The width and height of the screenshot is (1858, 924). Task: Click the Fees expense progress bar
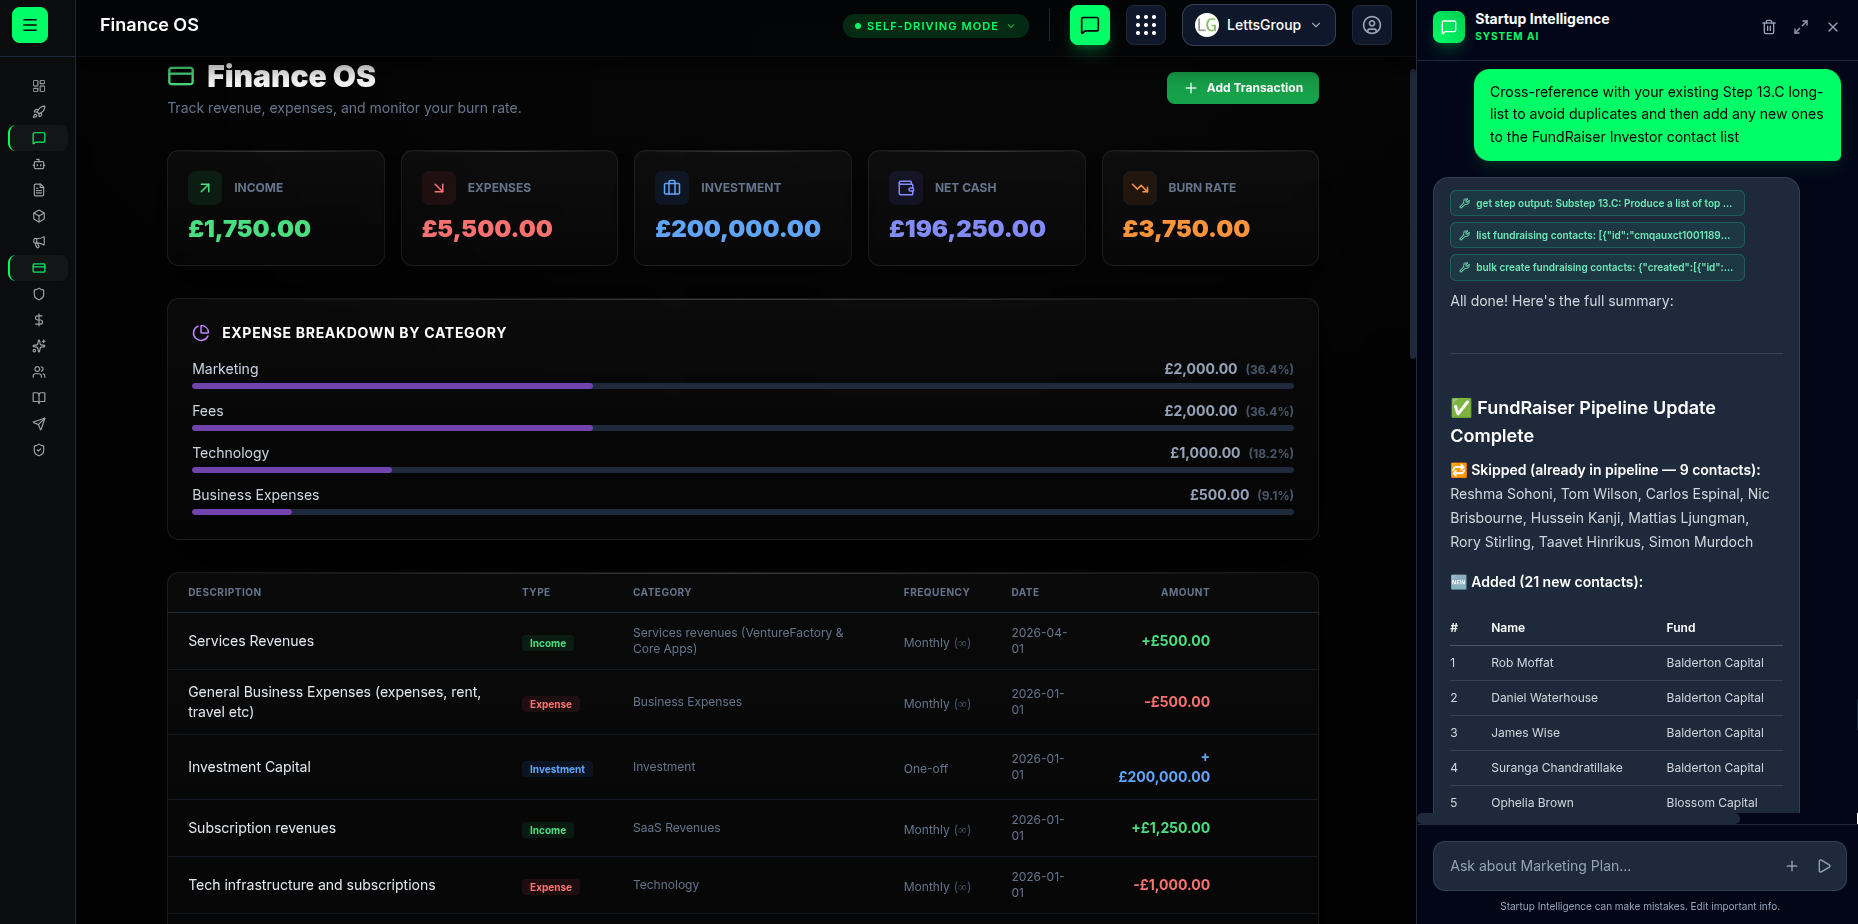[x=743, y=428]
